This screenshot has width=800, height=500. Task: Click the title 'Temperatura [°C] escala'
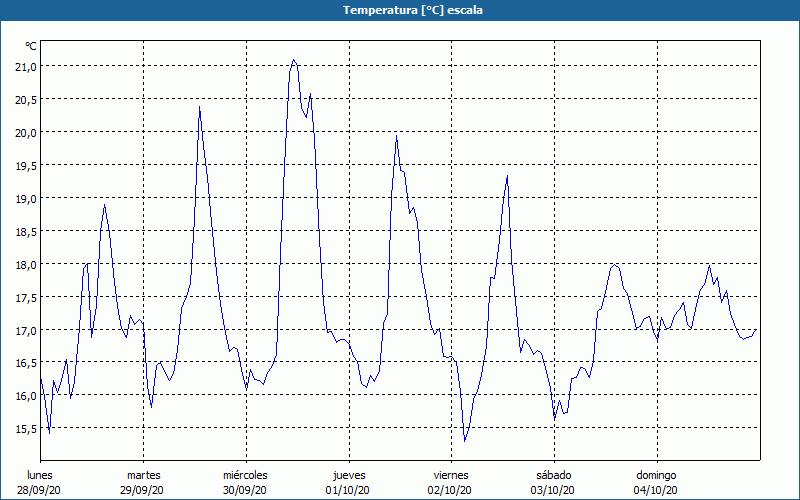(x=412, y=10)
